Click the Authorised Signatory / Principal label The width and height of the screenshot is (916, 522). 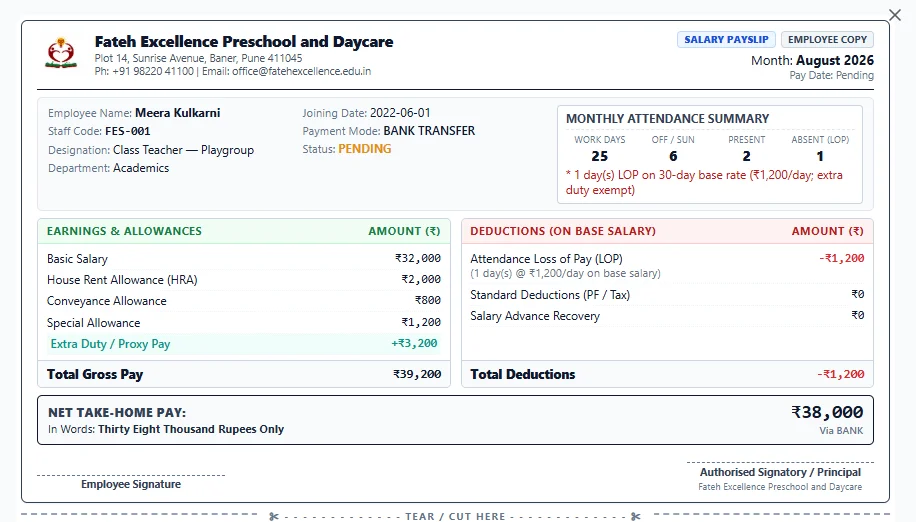click(x=780, y=472)
